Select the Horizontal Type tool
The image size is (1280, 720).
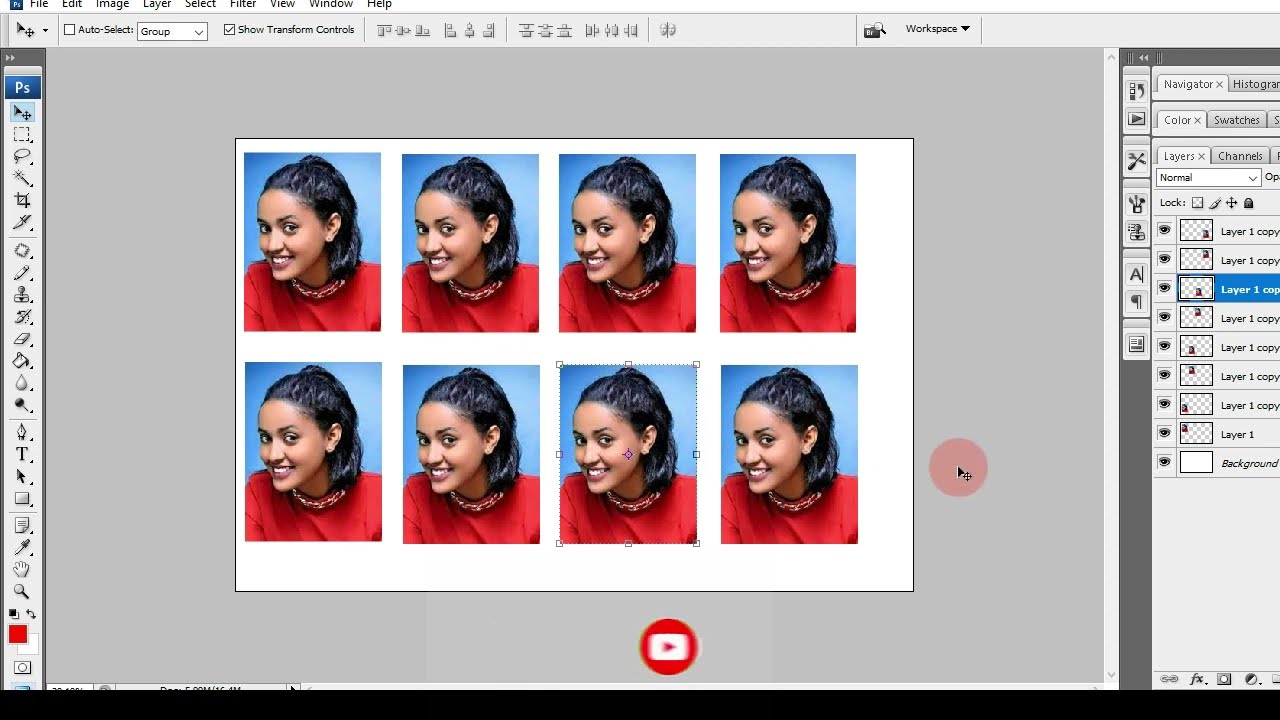point(22,454)
